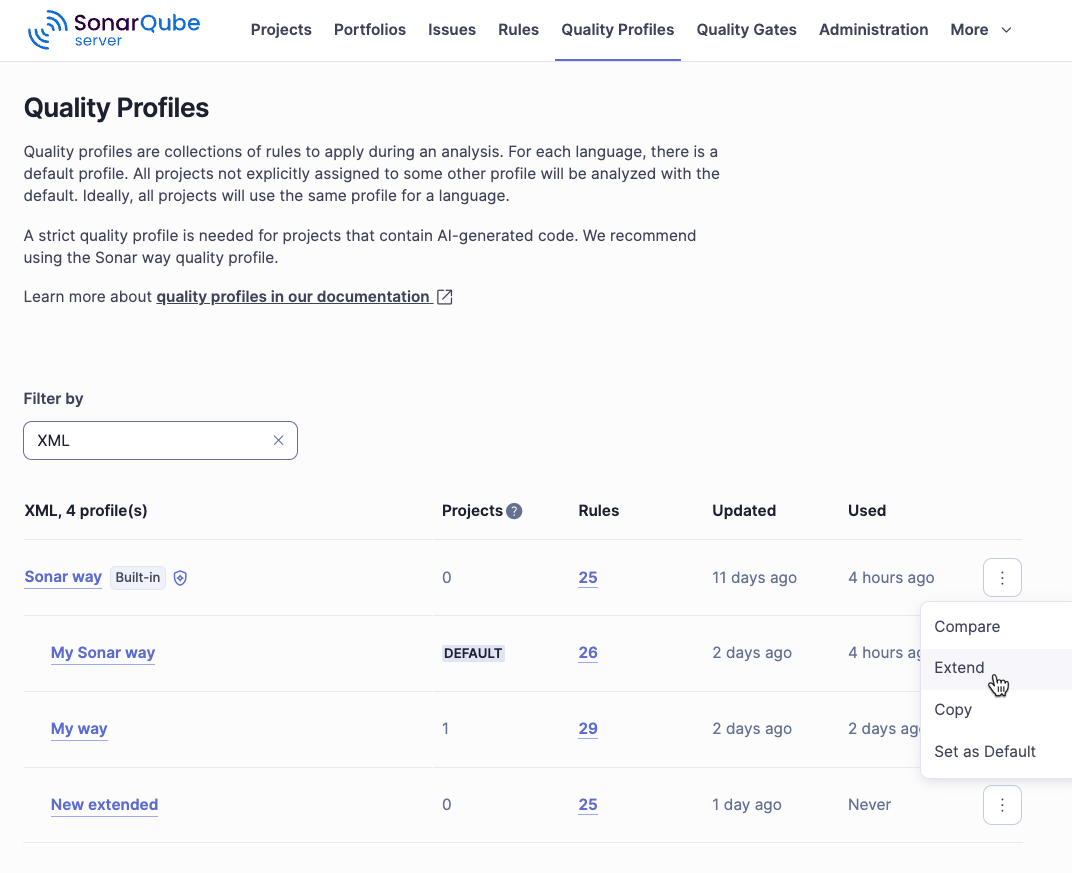Expand the More navigation dropdown
This screenshot has height=873, width=1072.
pyautogui.click(x=980, y=29)
